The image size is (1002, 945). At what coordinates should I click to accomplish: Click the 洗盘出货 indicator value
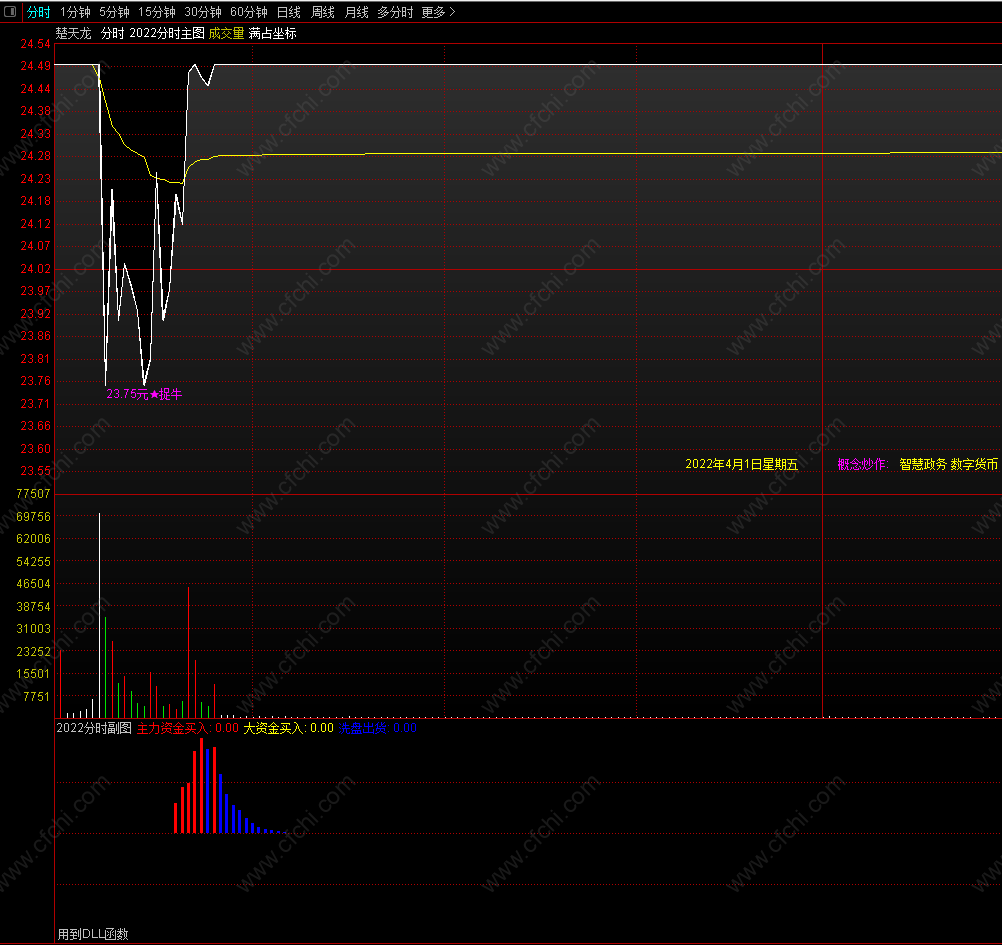click(378, 728)
